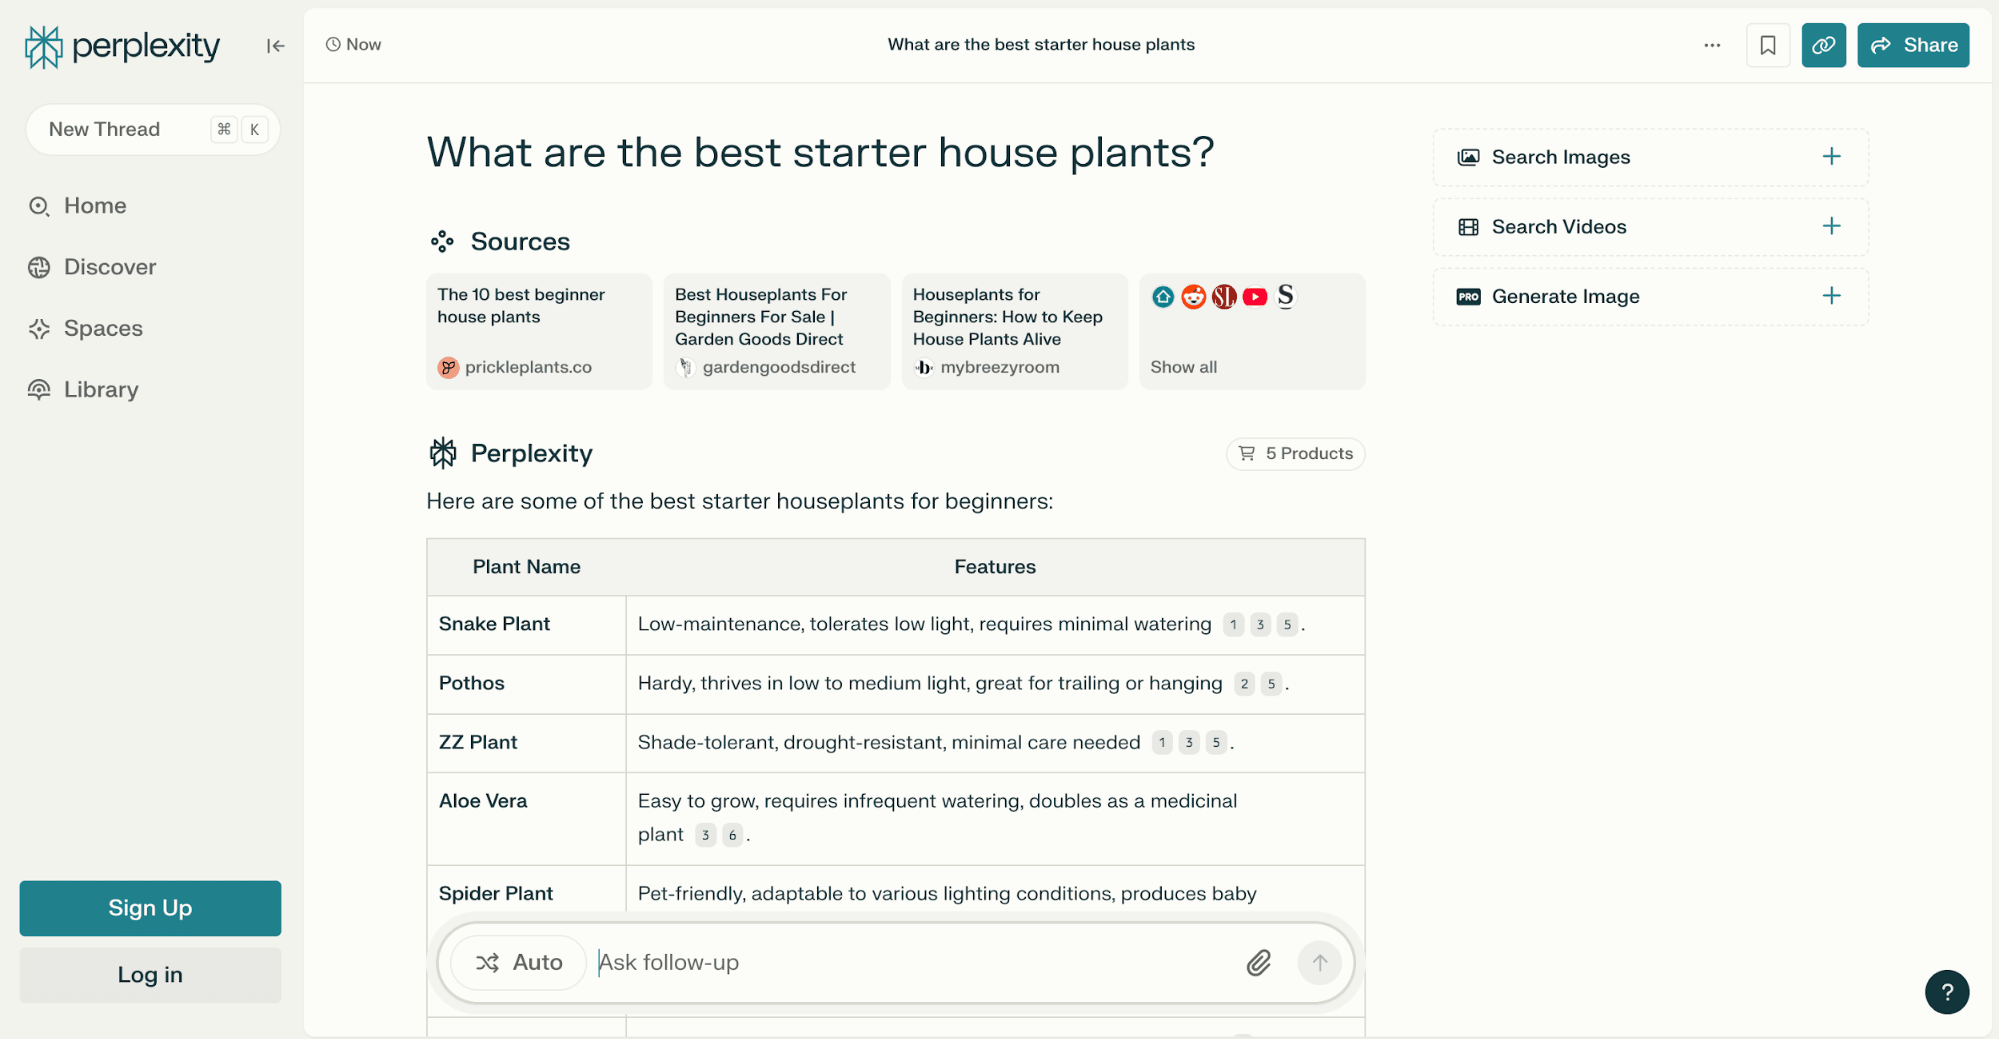Click the YouTube source icon
This screenshot has height=1040, width=1999.
click(x=1255, y=297)
